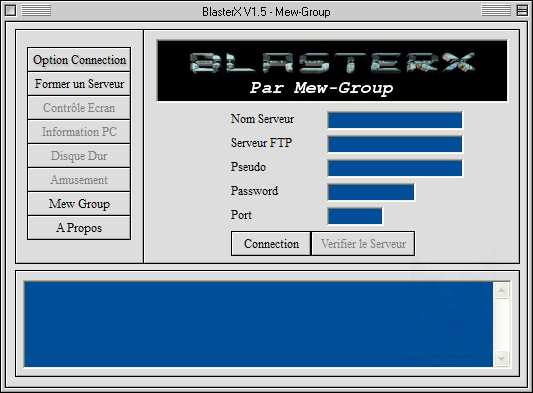Click the log scrollbar down arrow
The image size is (533, 393).
502,358
